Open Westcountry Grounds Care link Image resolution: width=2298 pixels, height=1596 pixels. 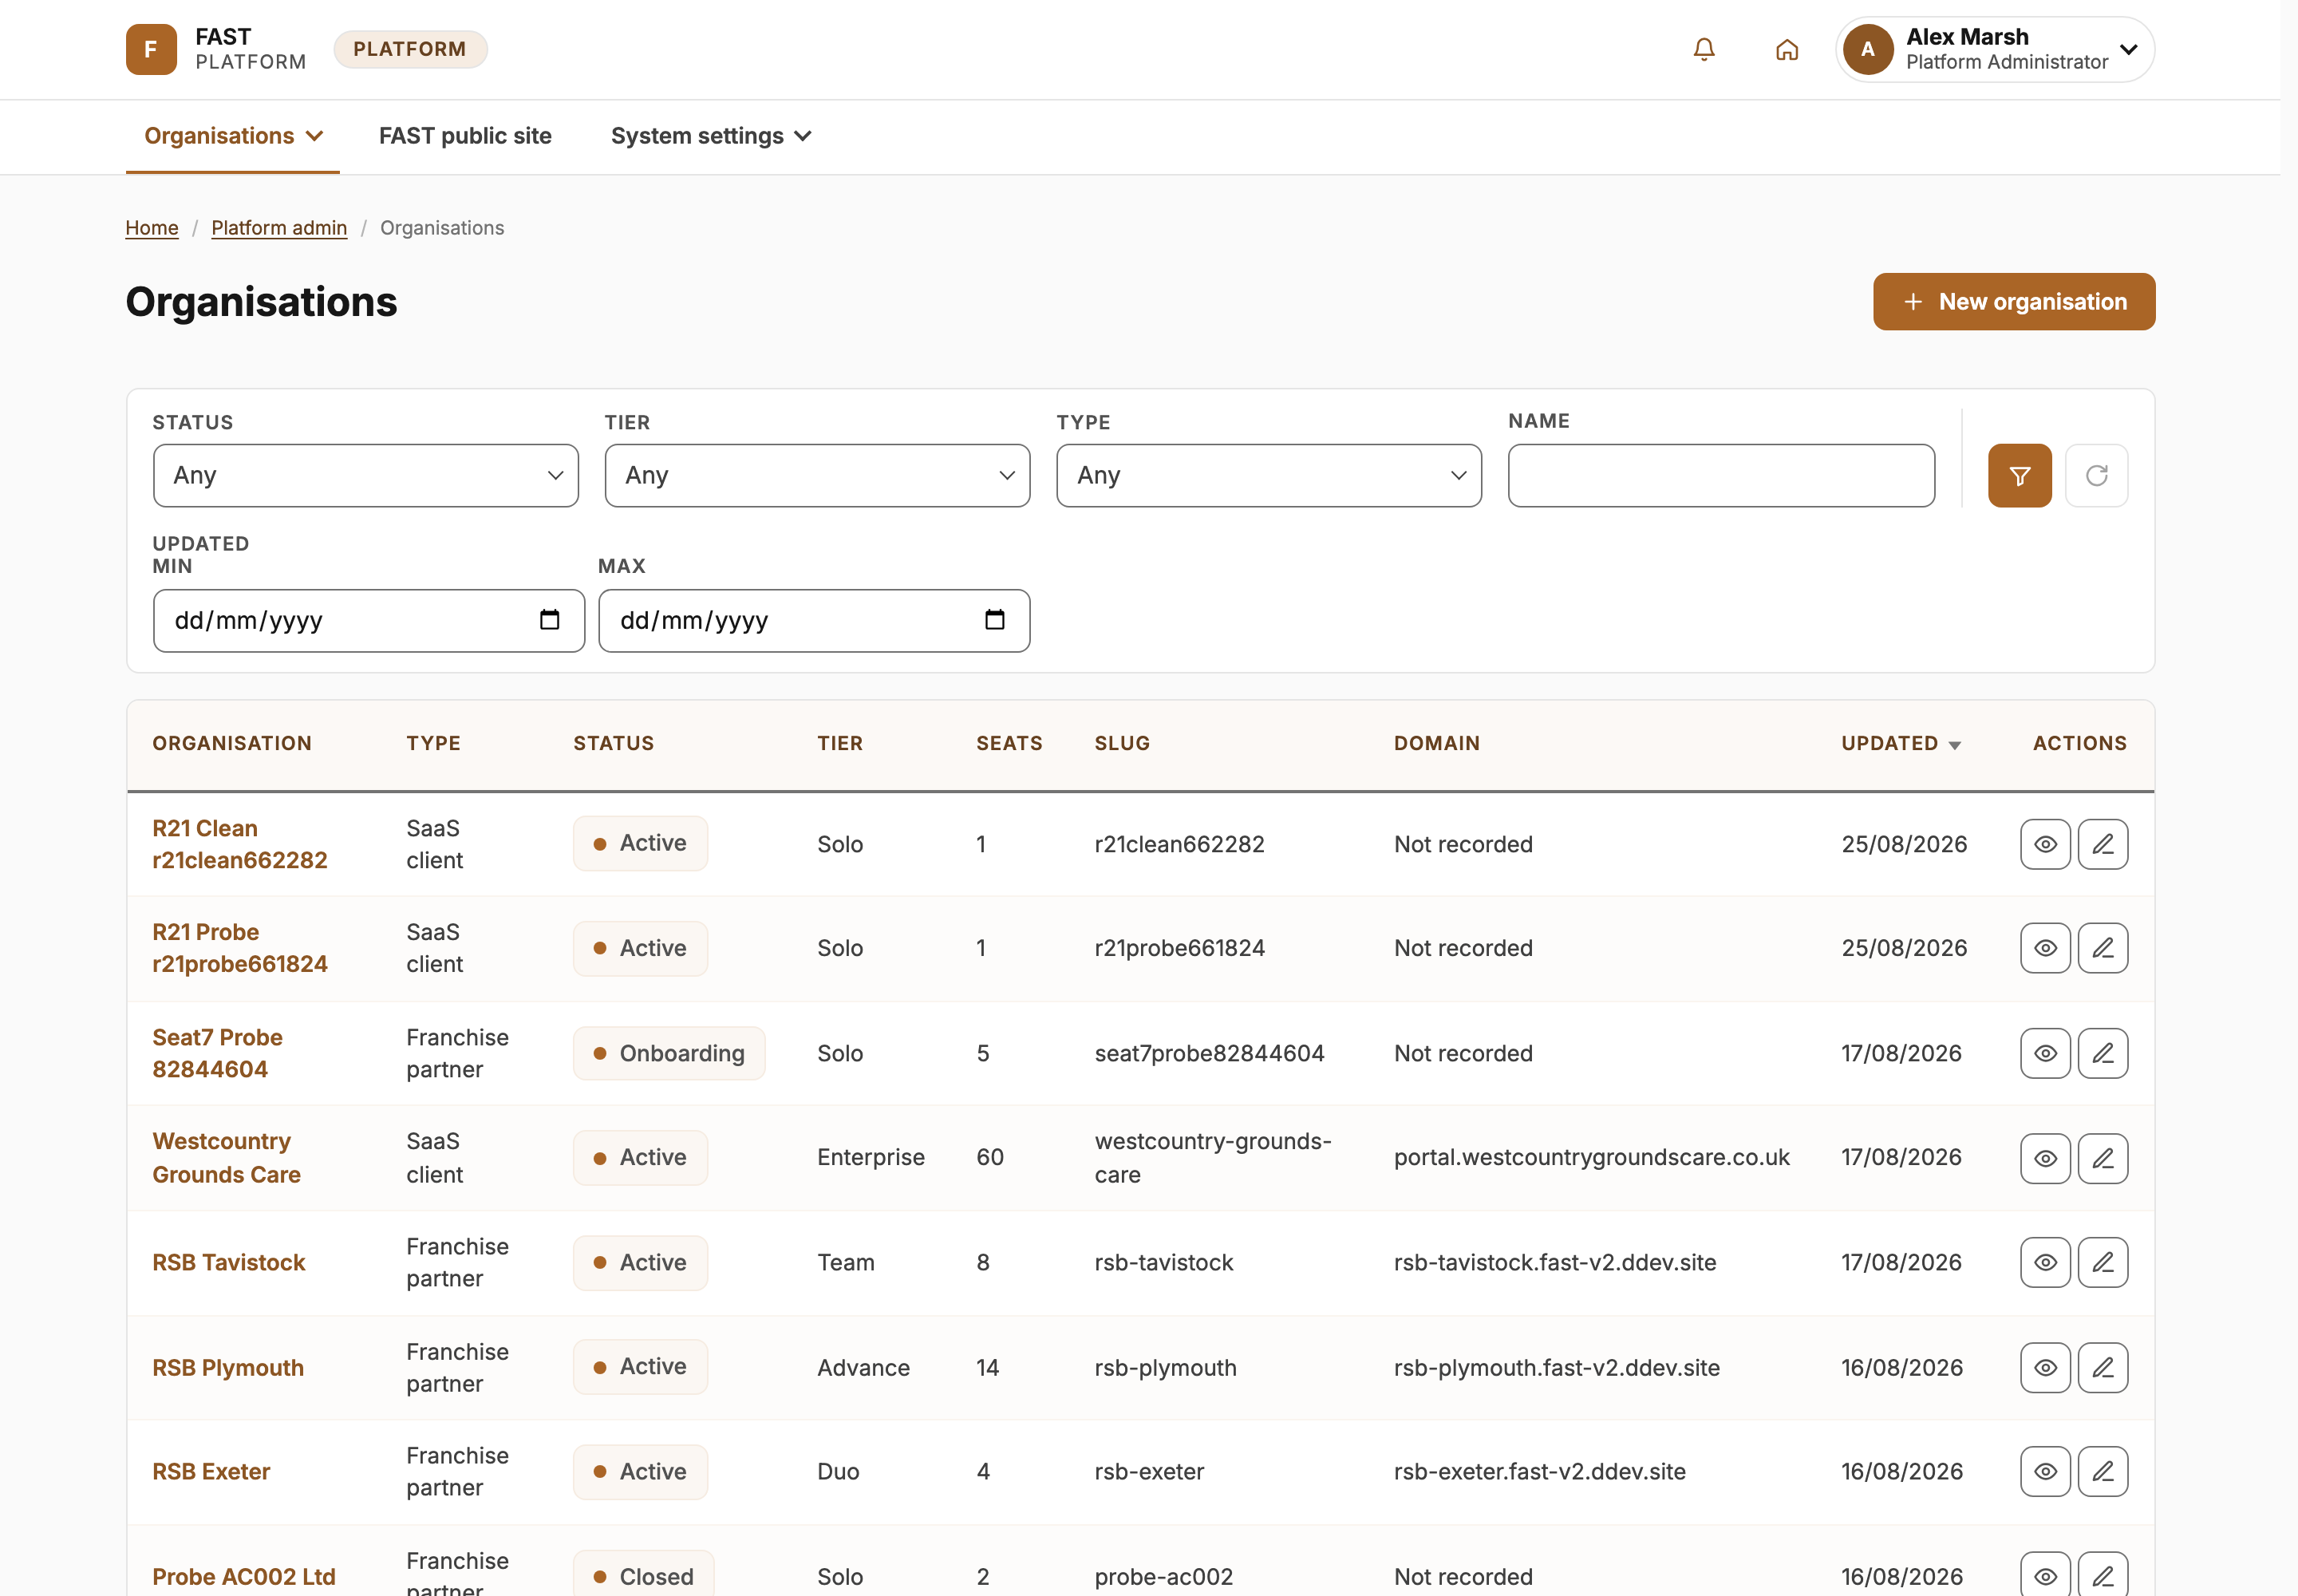pyautogui.click(x=226, y=1158)
